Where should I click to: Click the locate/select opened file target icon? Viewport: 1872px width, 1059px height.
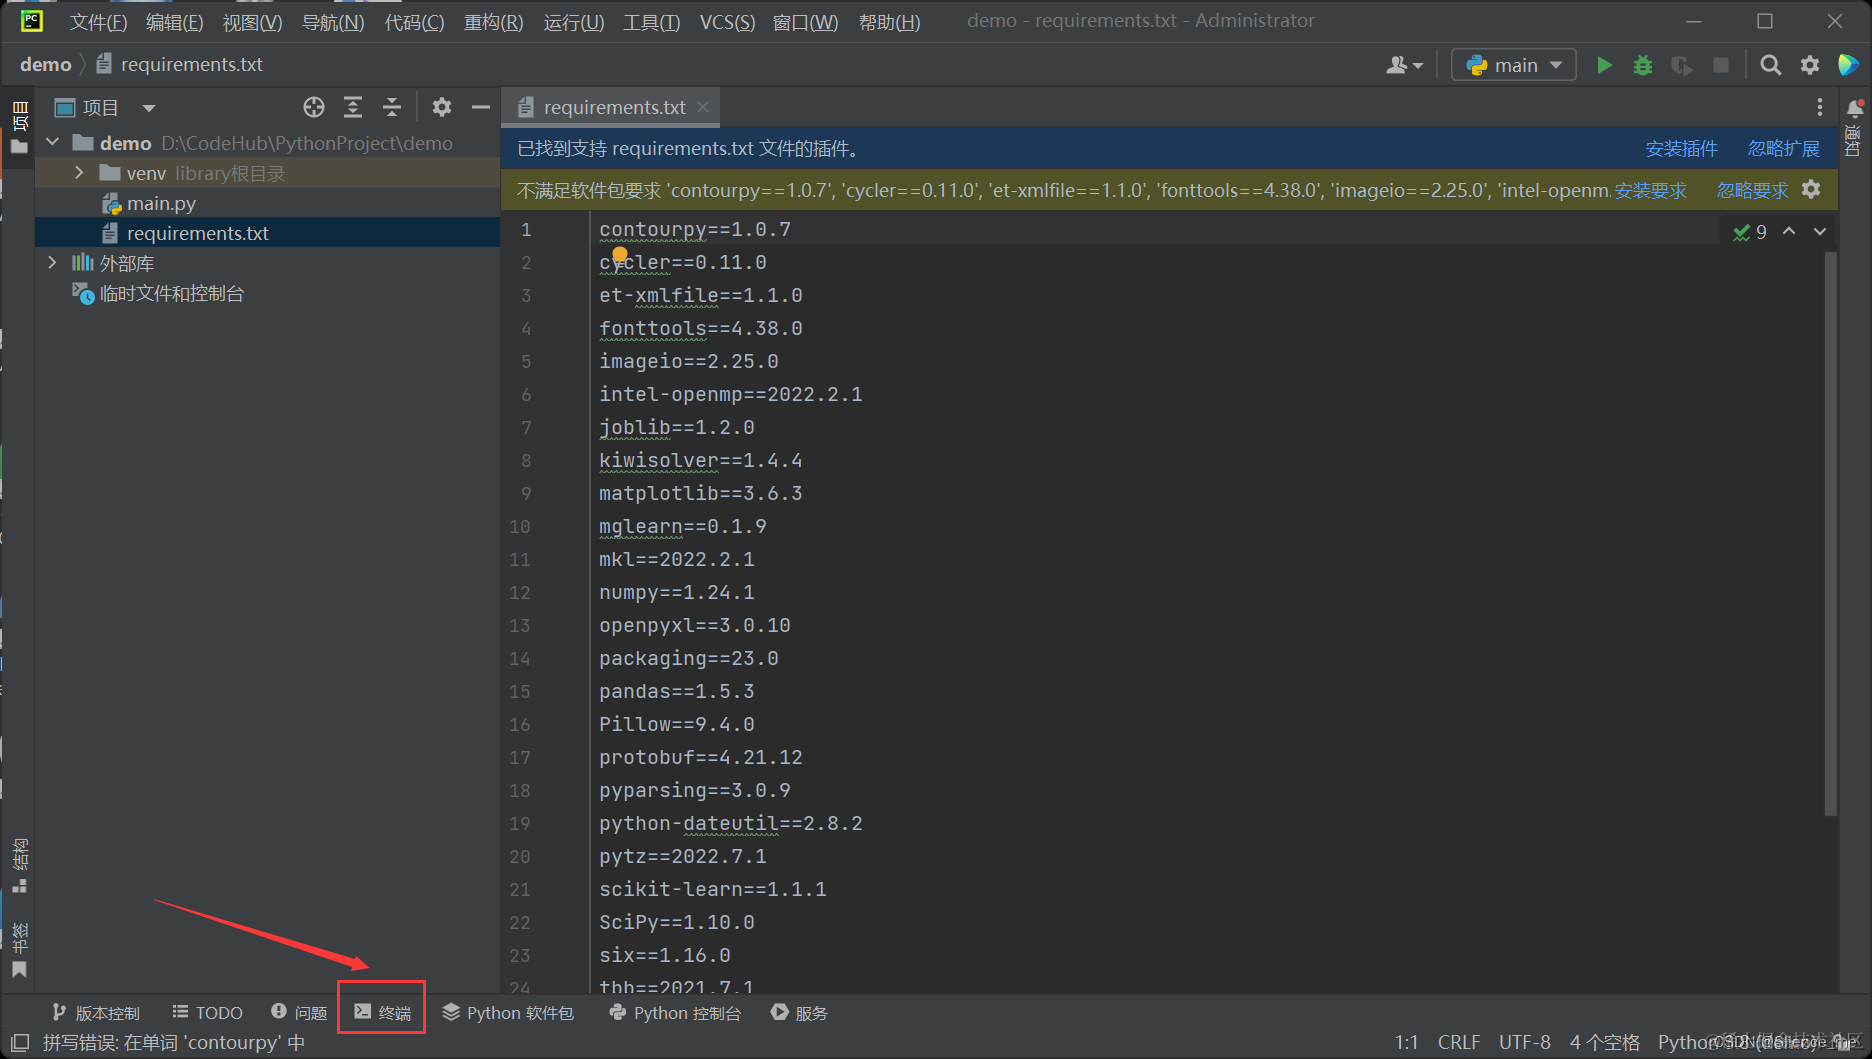314,107
